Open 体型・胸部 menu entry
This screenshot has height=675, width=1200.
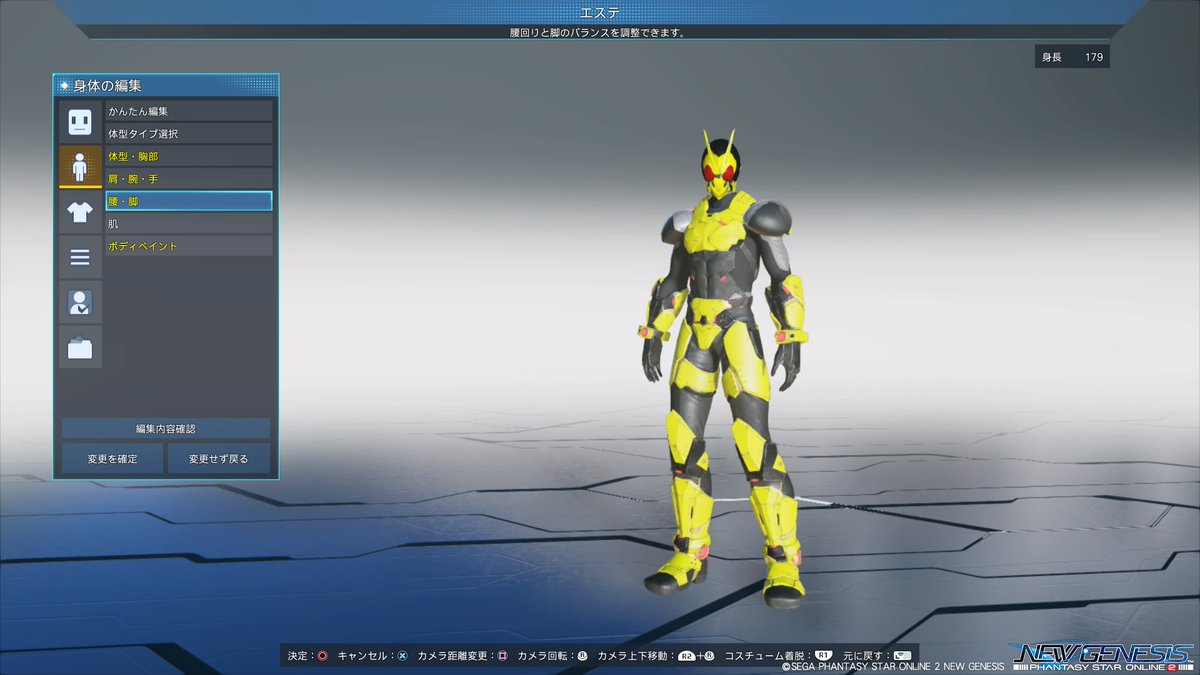pyautogui.click(x=189, y=156)
